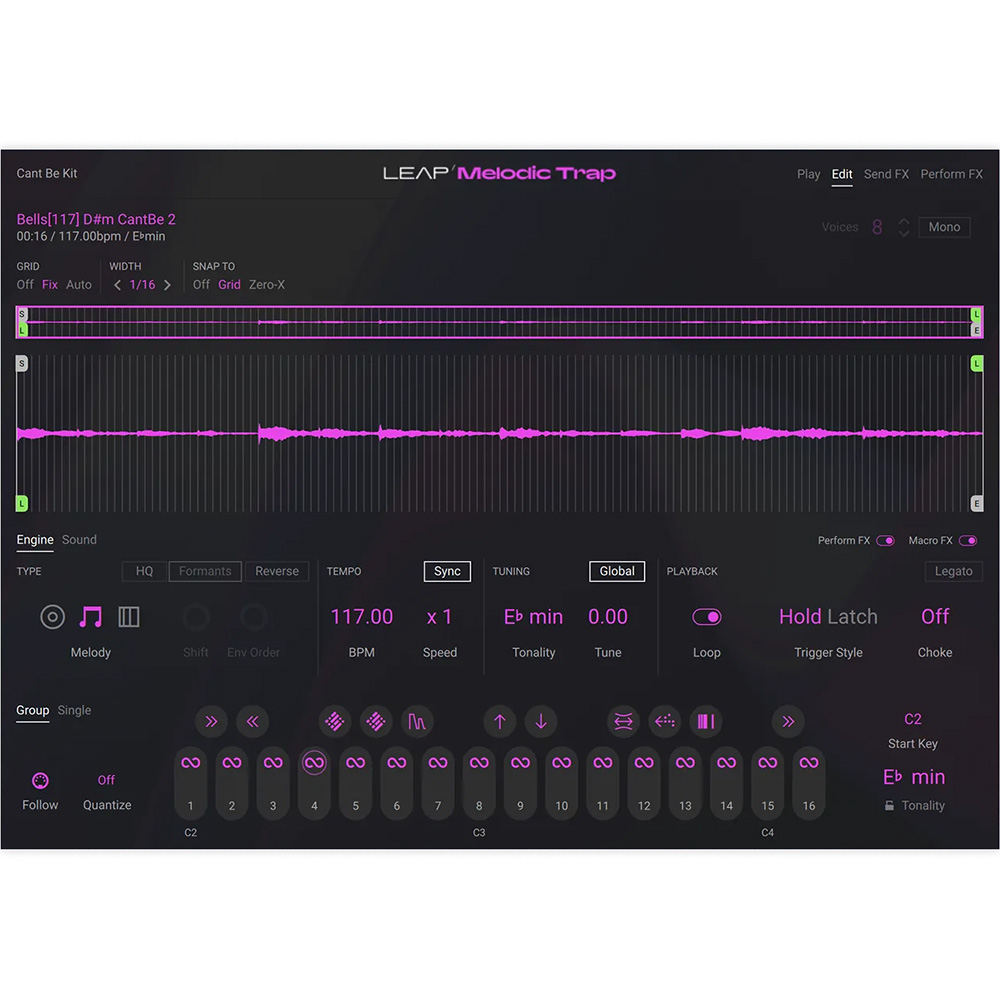The height and width of the screenshot is (1000, 1000).
Task: Switch to the Sound tab
Action: [x=79, y=539]
